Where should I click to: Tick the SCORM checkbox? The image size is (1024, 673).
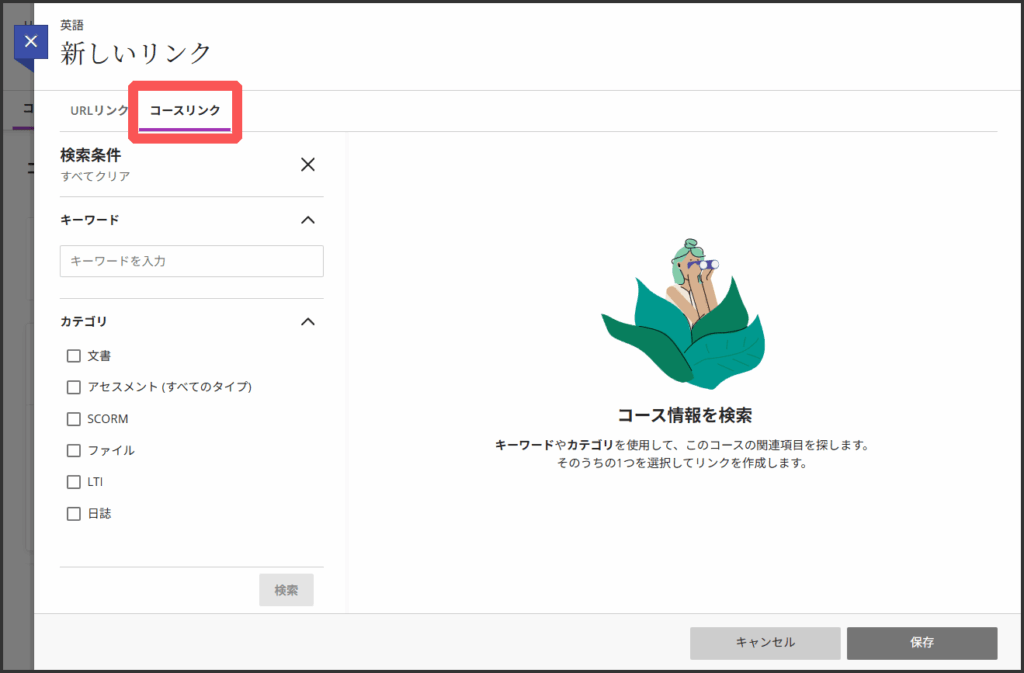point(73,419)
